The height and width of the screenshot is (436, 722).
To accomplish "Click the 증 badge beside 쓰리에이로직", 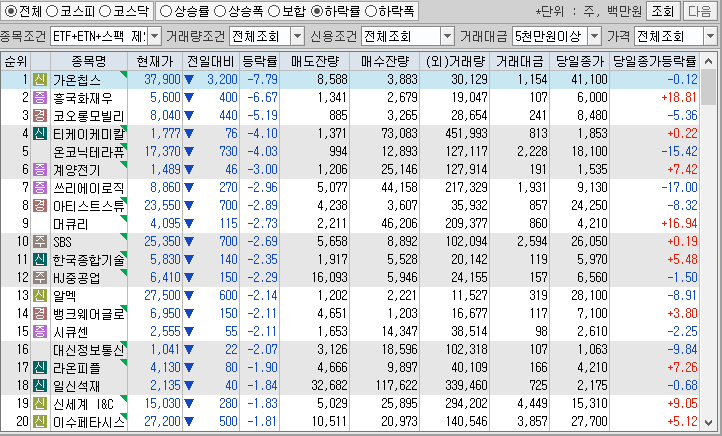I will click(40, 187).
